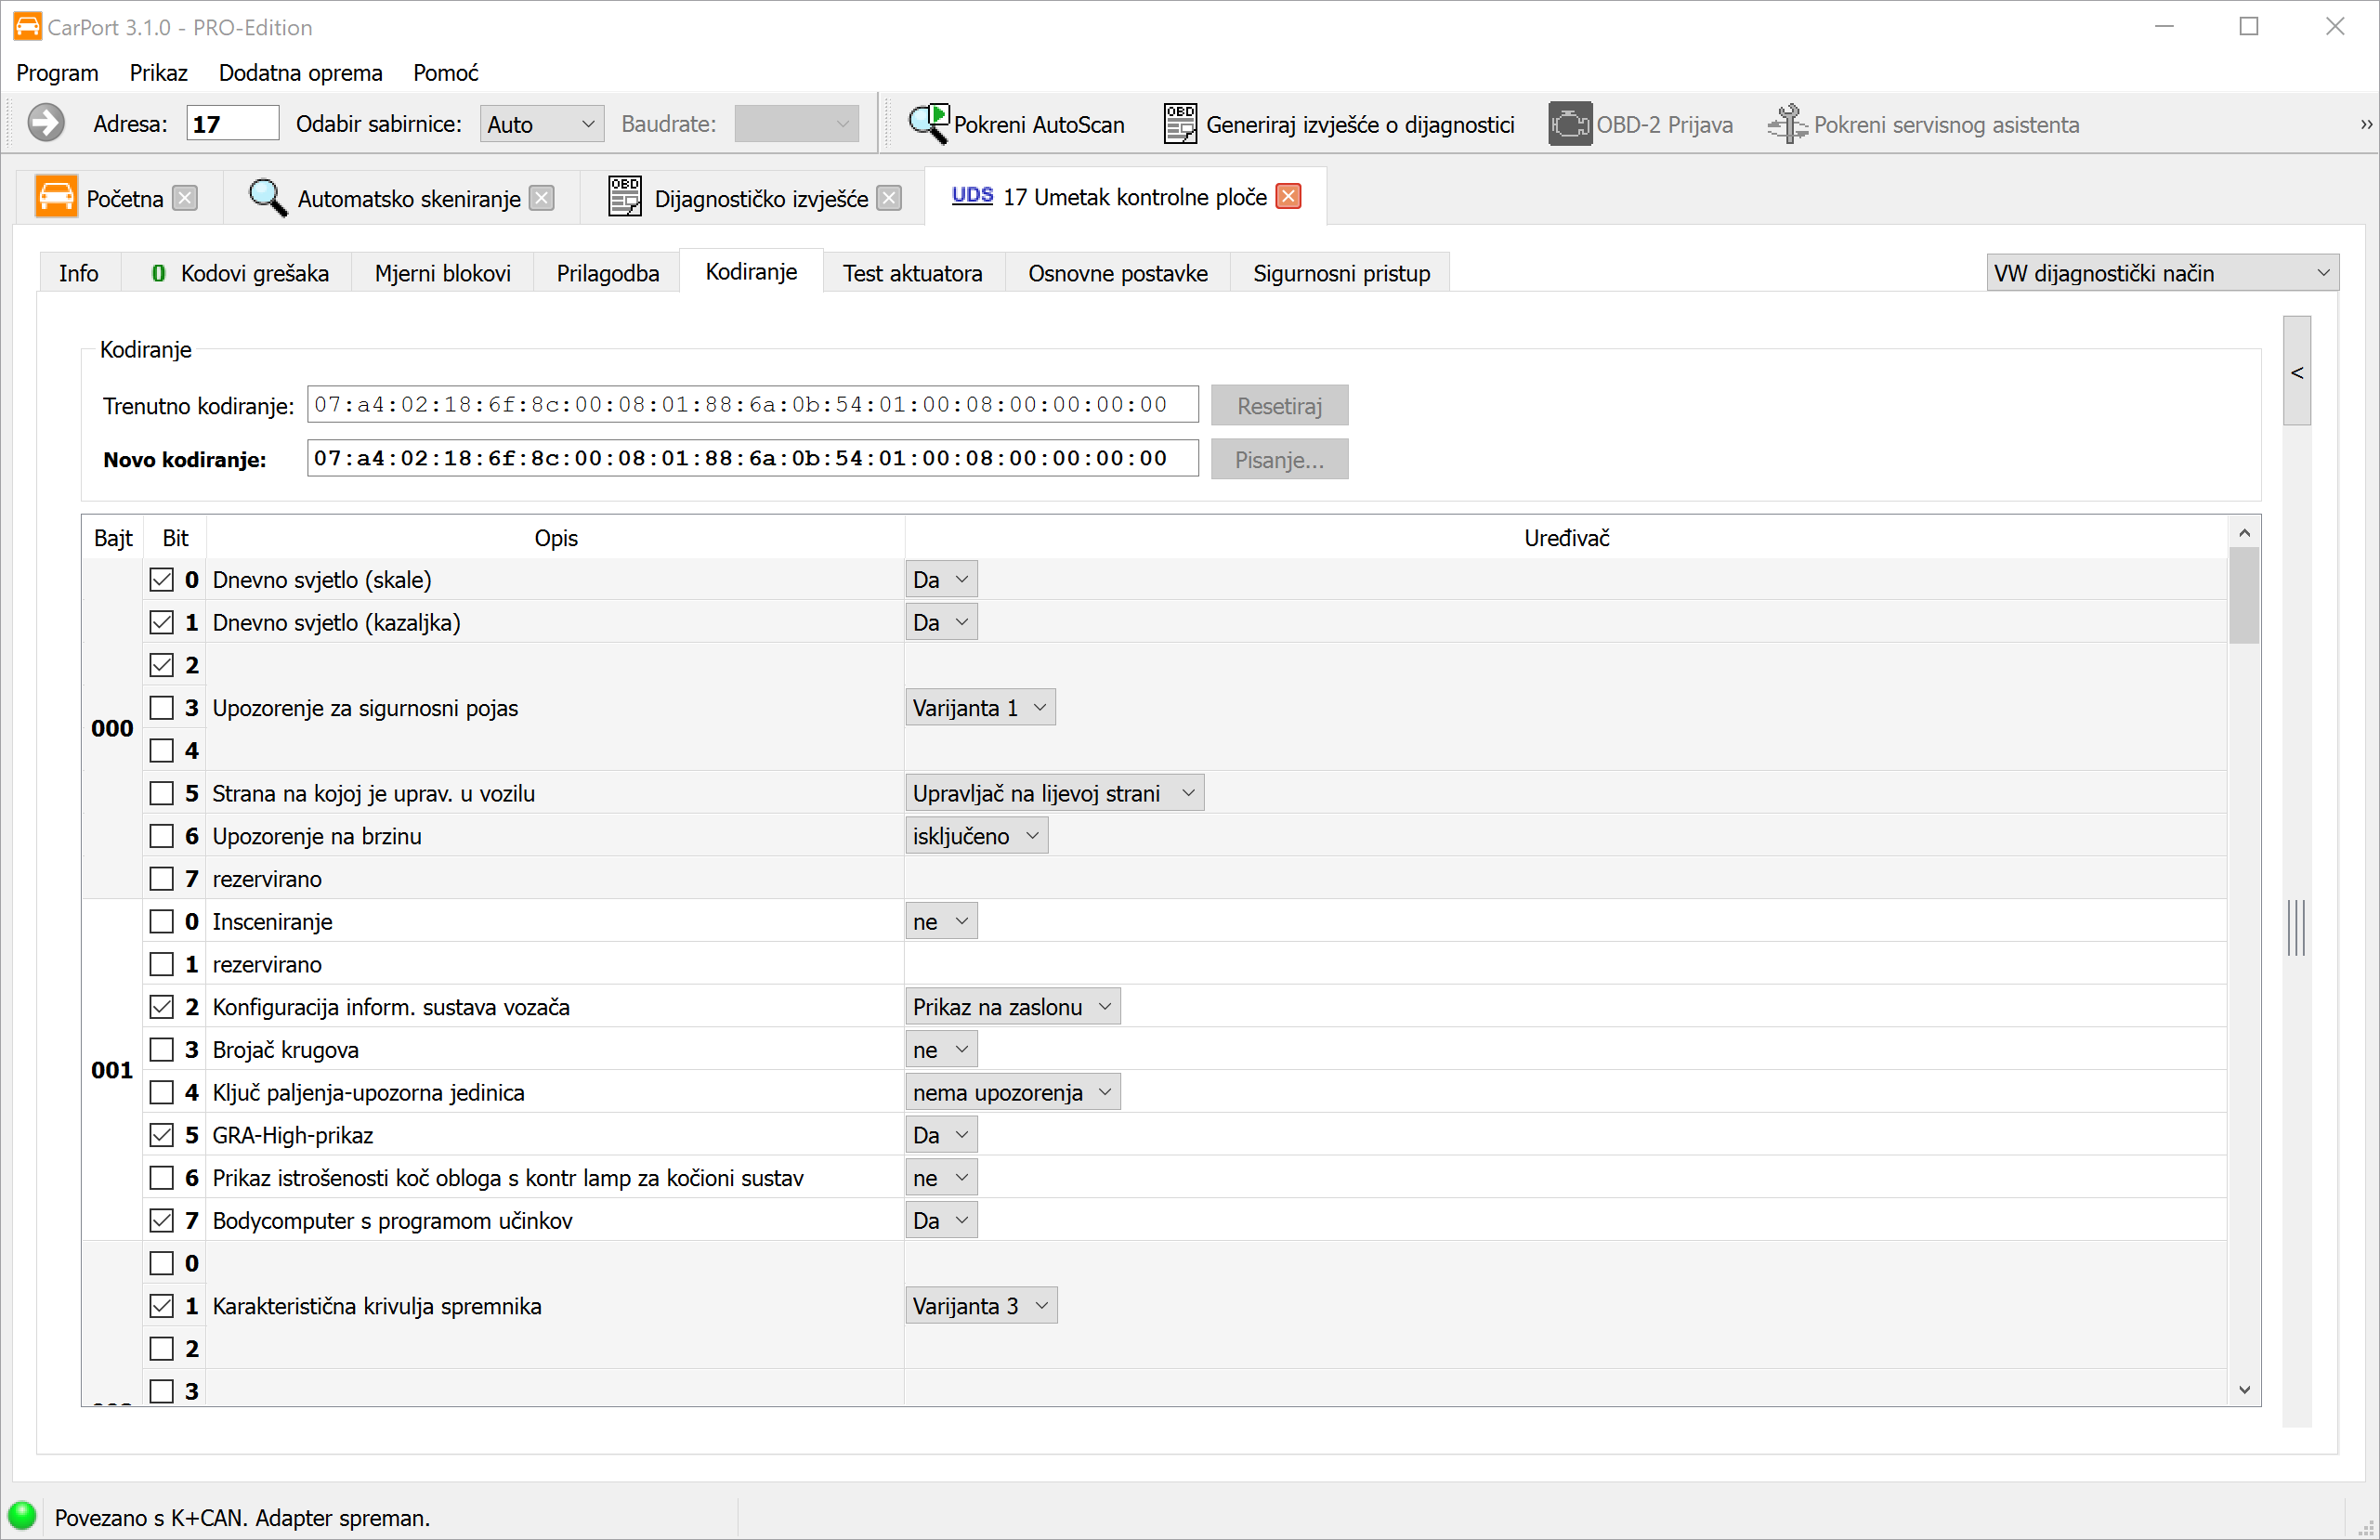
Task: Expand Odabir sabirnice Auto dropdown
Action: [x=541, y=124]
